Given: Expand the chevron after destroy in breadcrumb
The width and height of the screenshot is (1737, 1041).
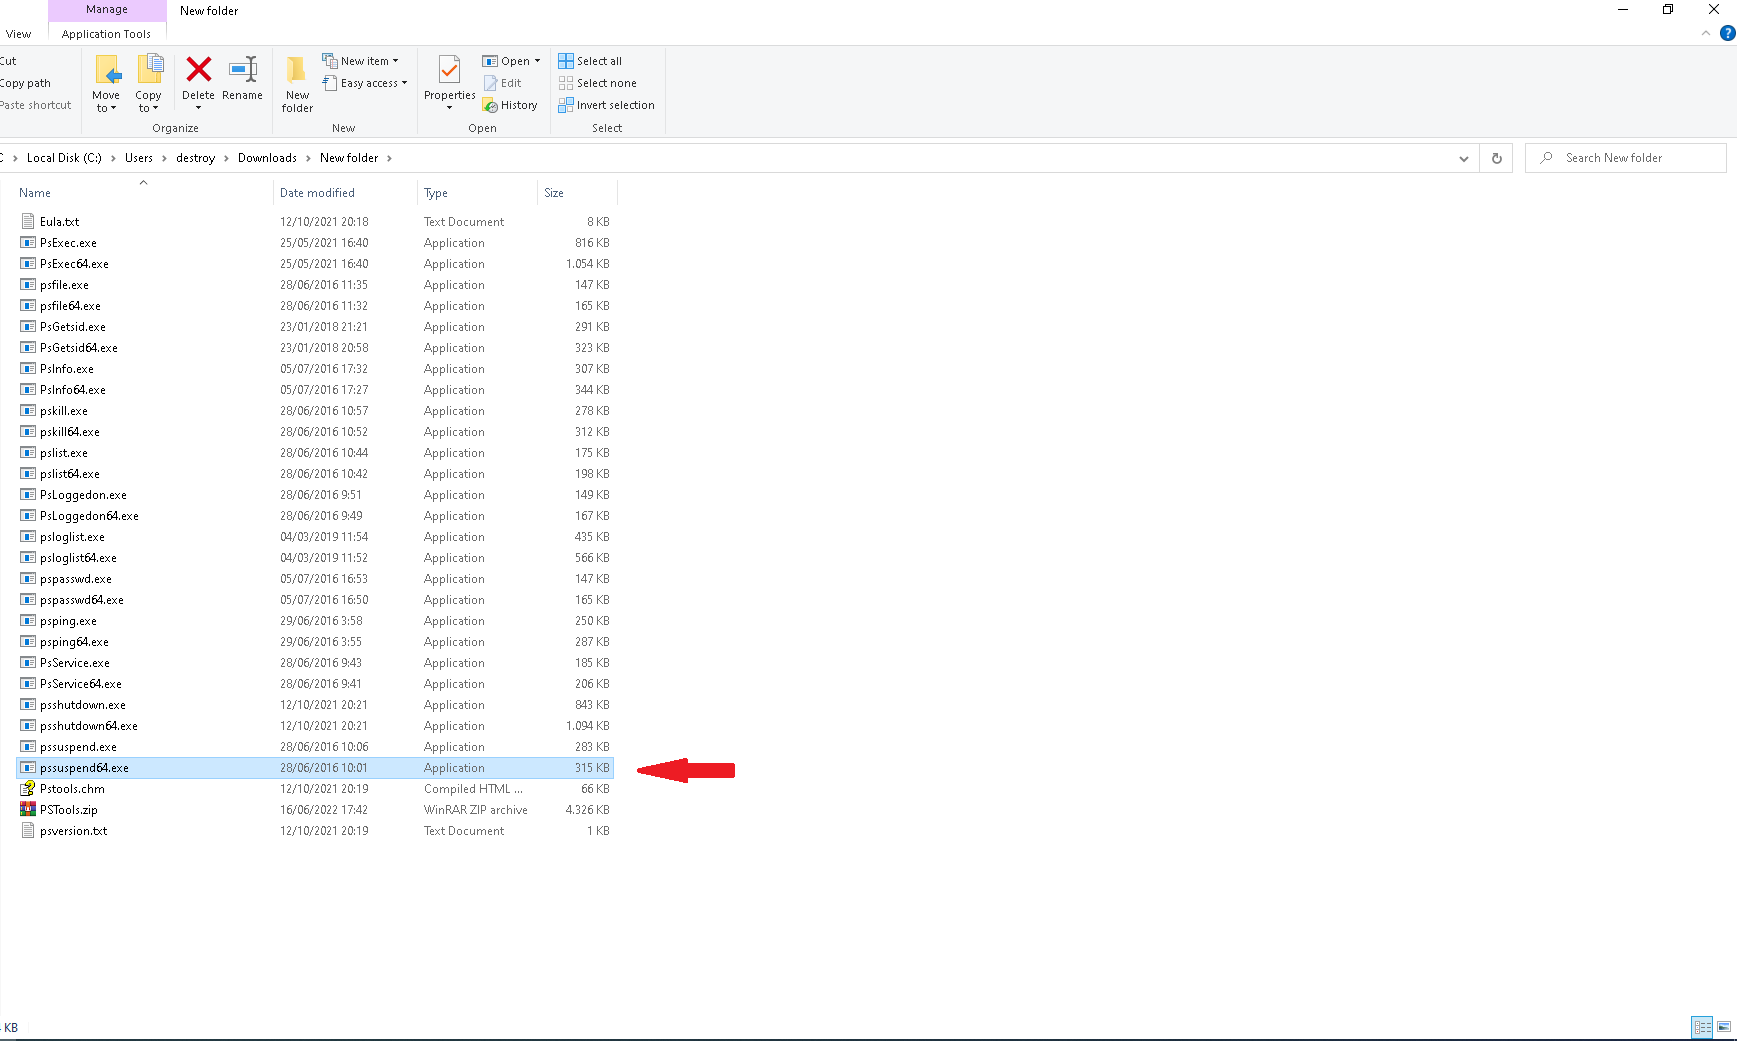Looking at the screenshot, I should click(226, 158).
